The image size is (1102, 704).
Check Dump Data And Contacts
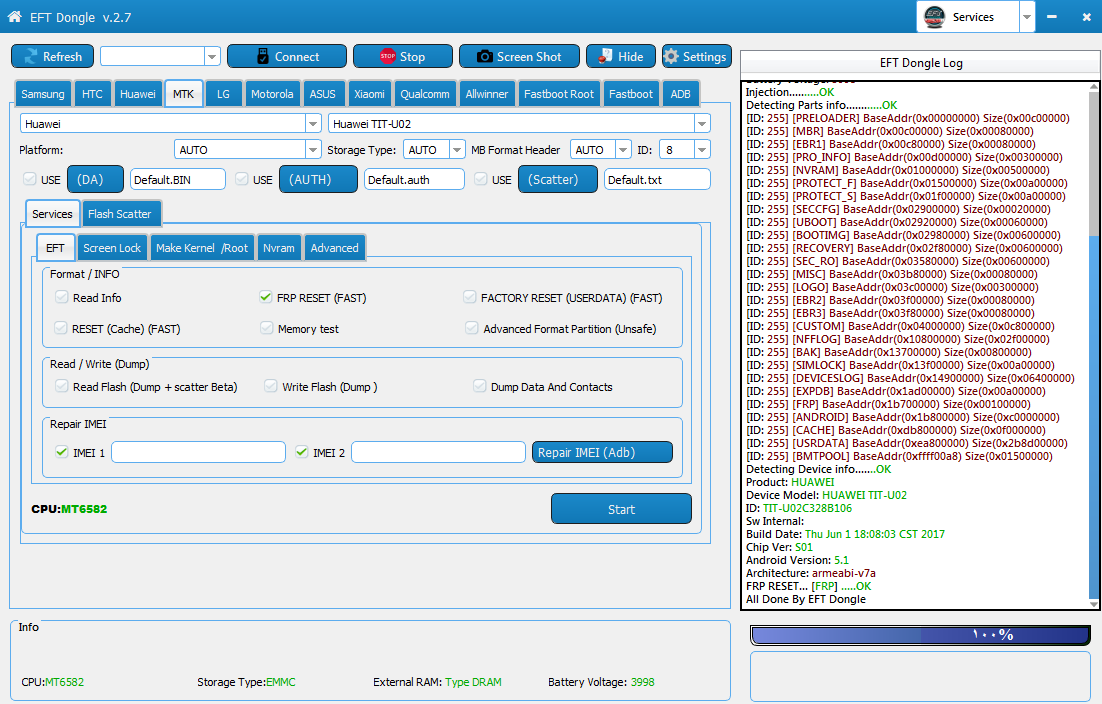point(479,386)
